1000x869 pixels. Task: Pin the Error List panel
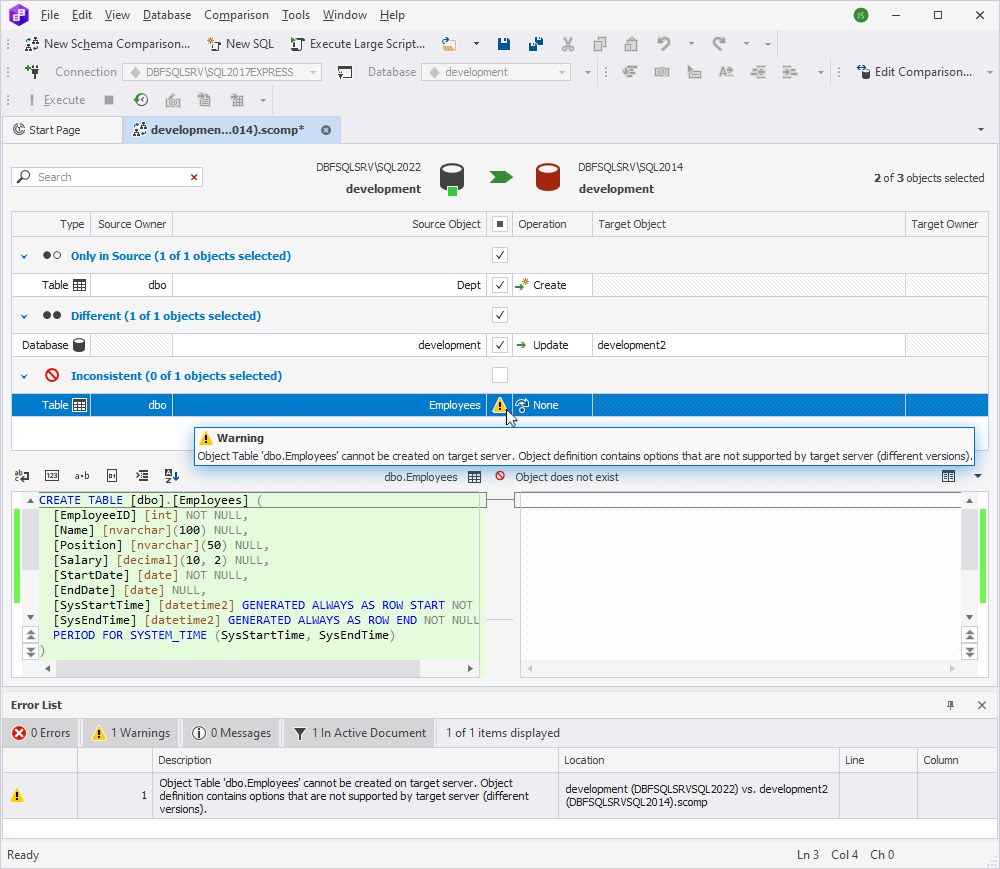950,705
